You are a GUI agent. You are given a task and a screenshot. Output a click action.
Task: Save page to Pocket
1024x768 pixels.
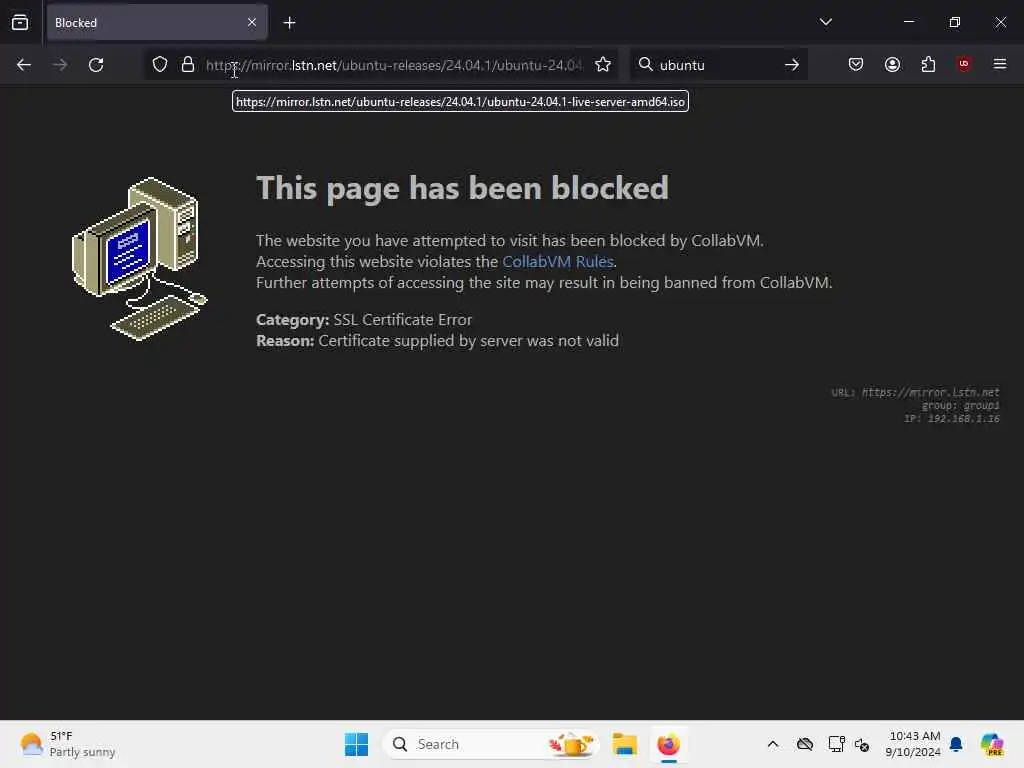coord(856,64)
